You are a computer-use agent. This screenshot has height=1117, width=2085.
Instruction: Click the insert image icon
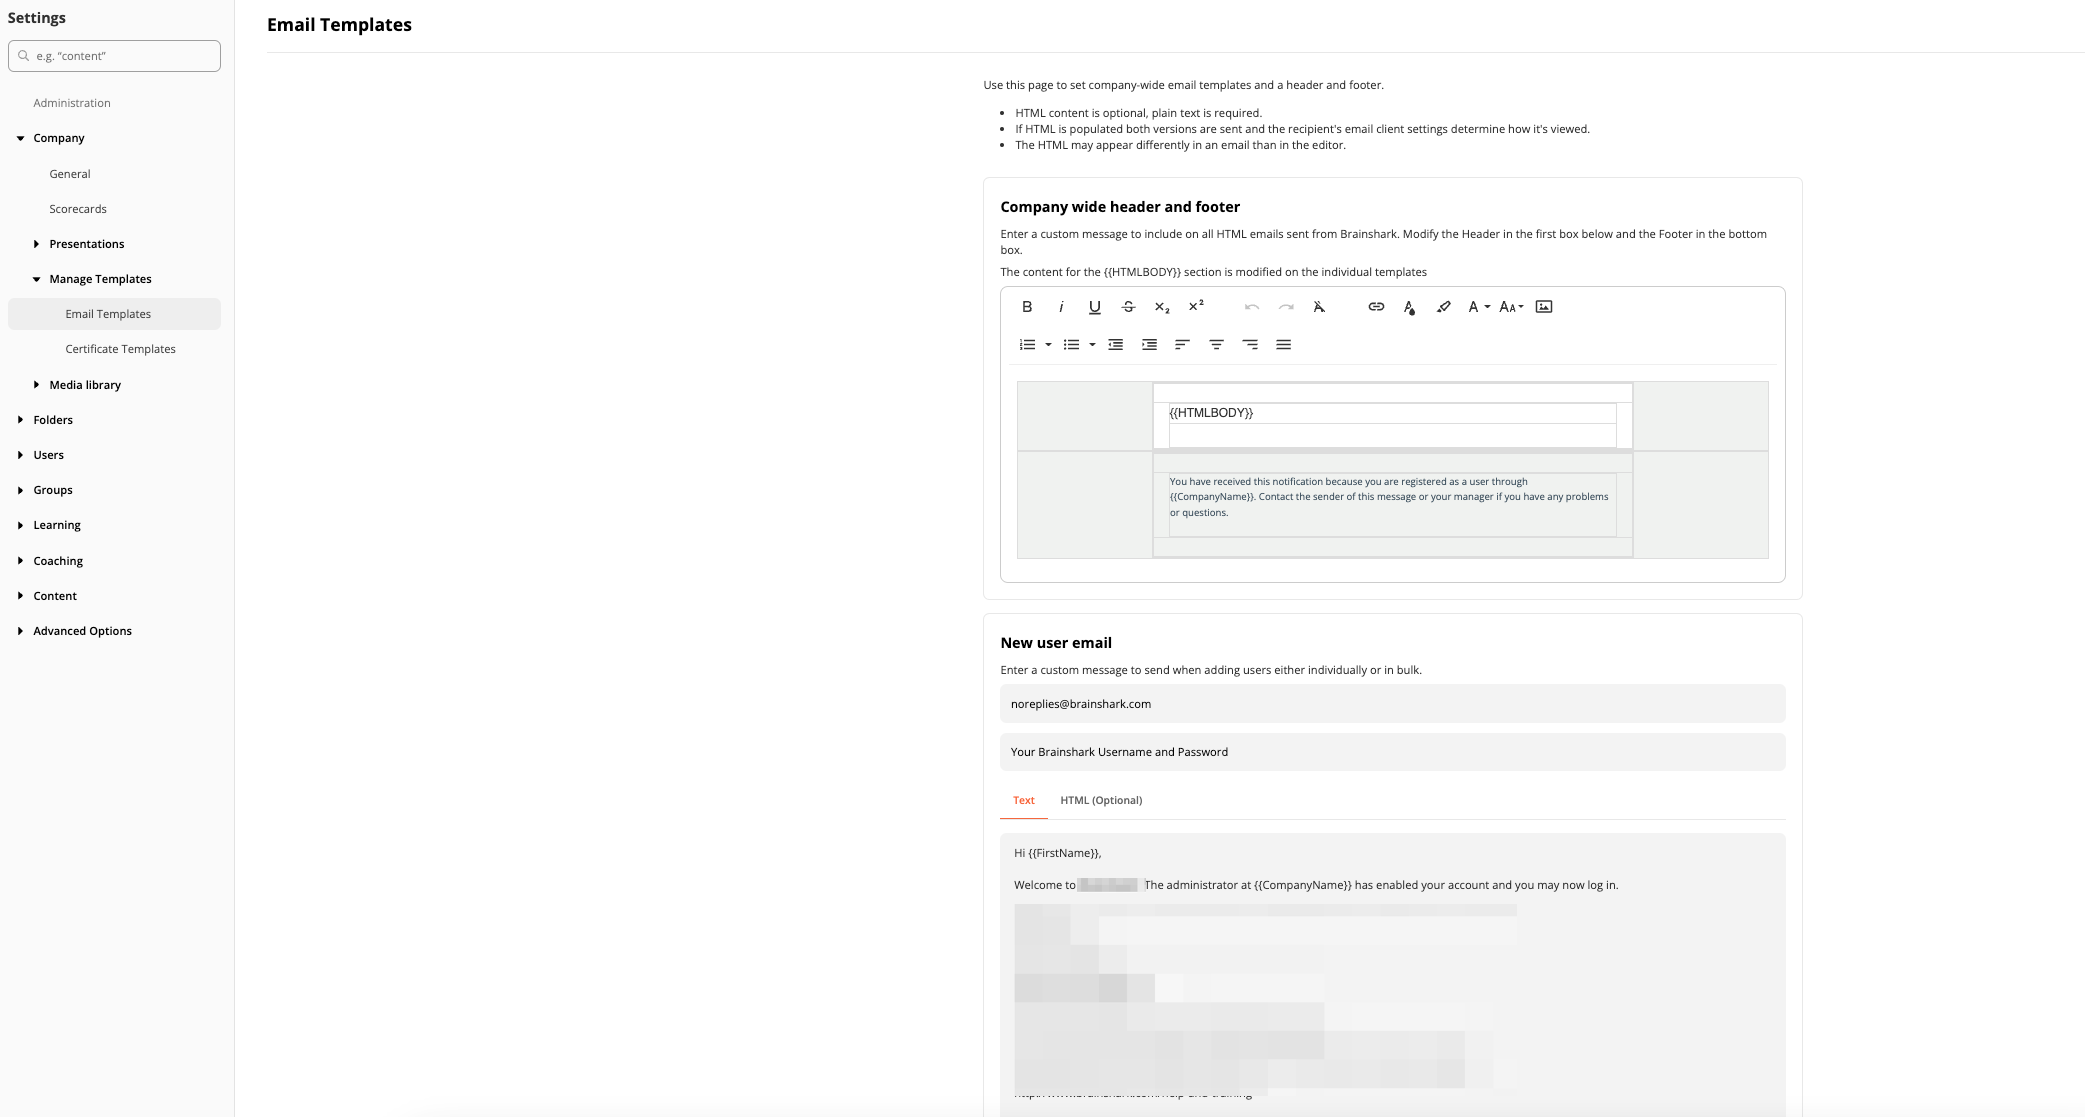coord(1544,307)
